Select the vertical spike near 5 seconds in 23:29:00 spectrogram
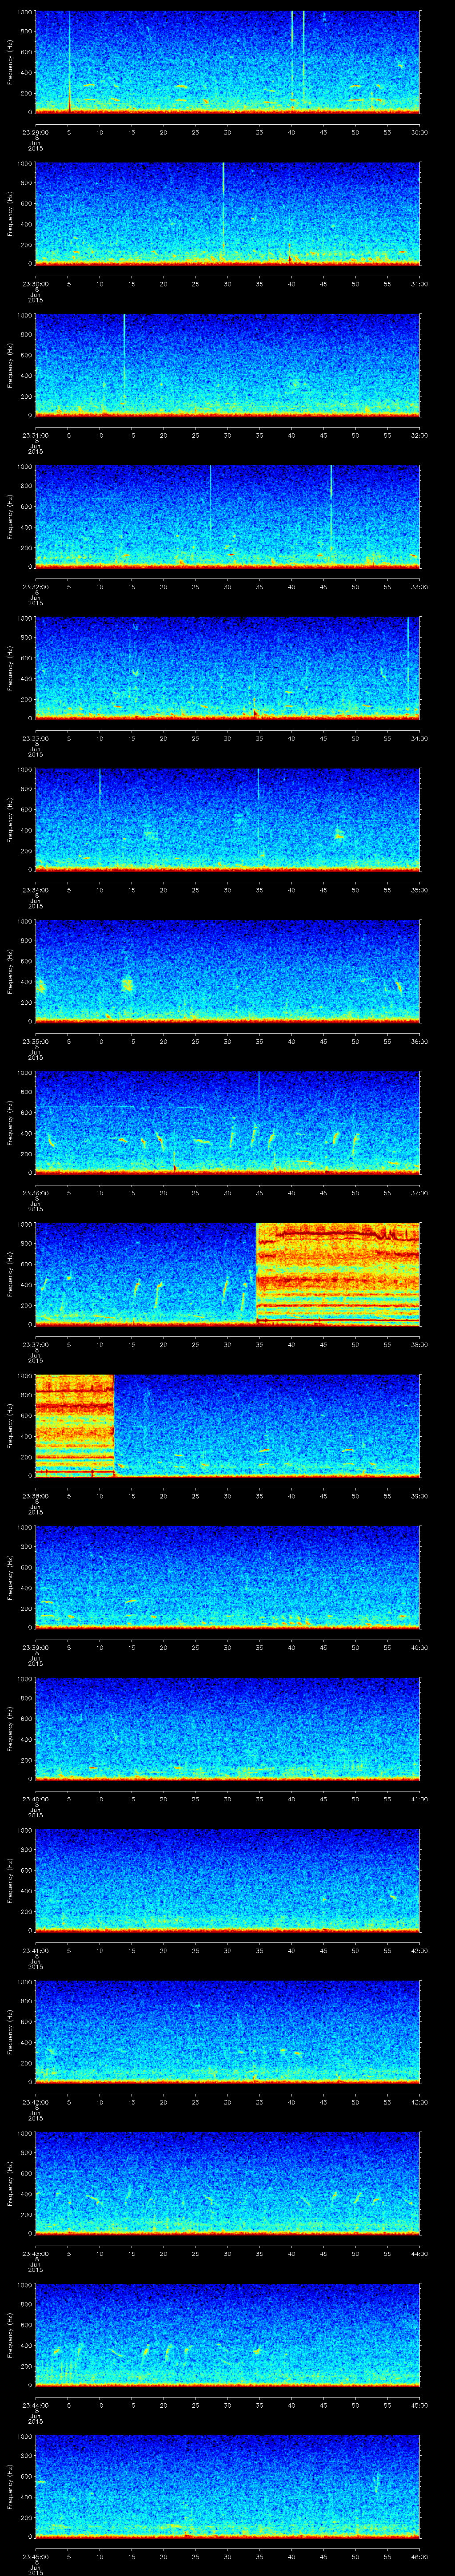The width and height of the screenshot is (455, 2576). coord(69,60)
